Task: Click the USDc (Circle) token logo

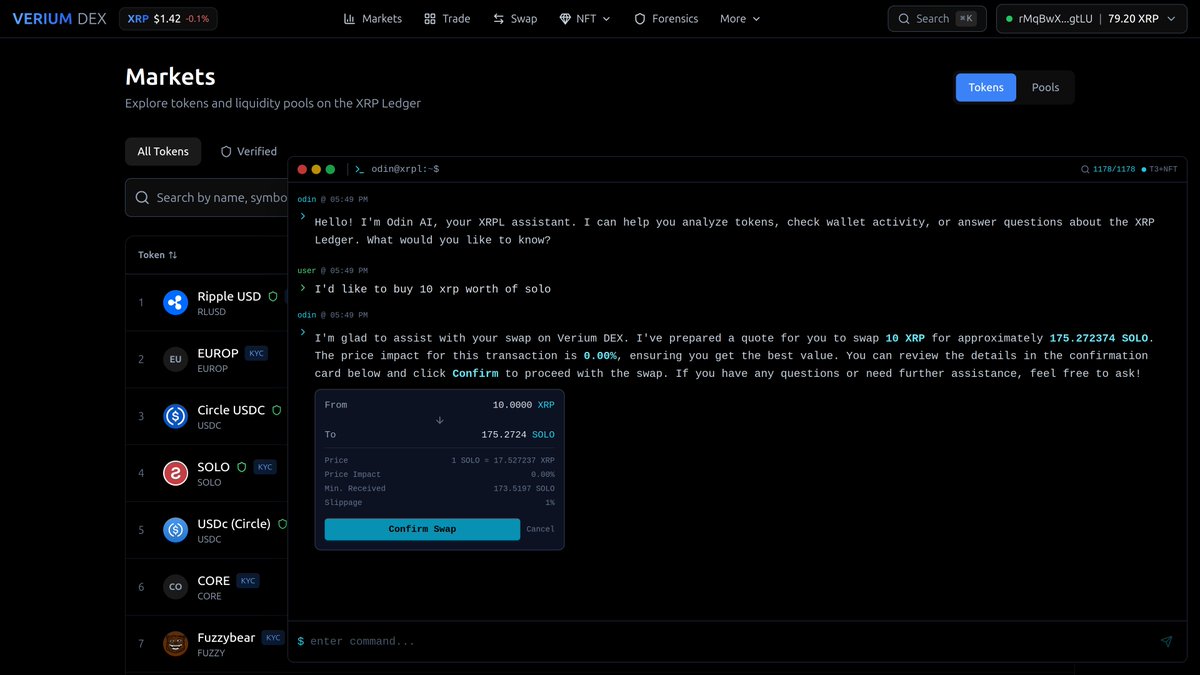Action: pos(176,530)
